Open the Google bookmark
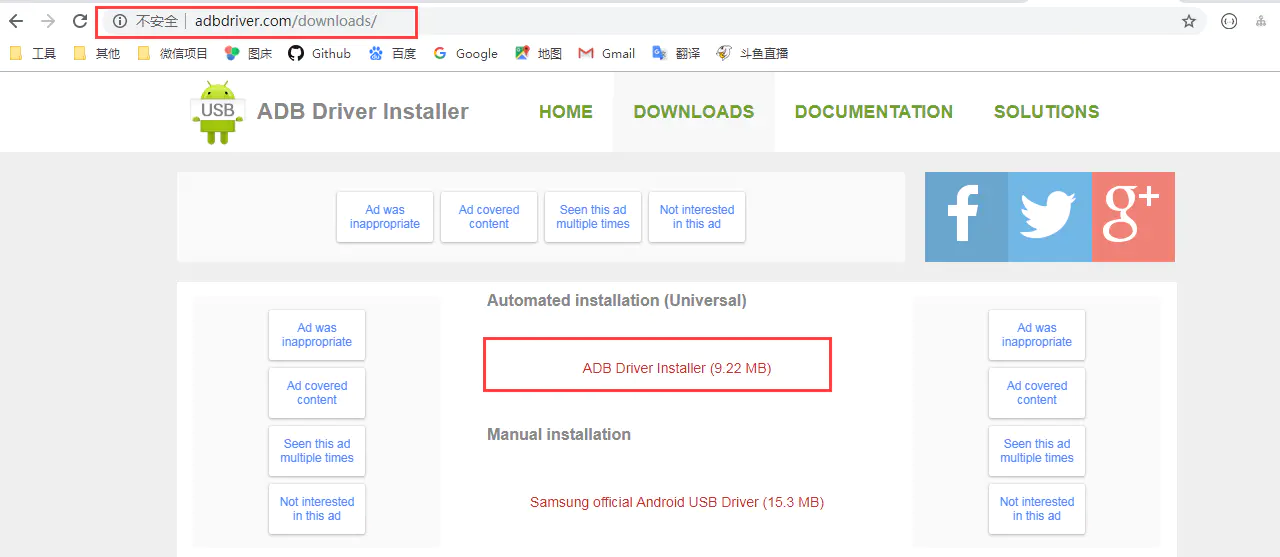Viewport: 1280px width, 557px height. click(465, 53)
